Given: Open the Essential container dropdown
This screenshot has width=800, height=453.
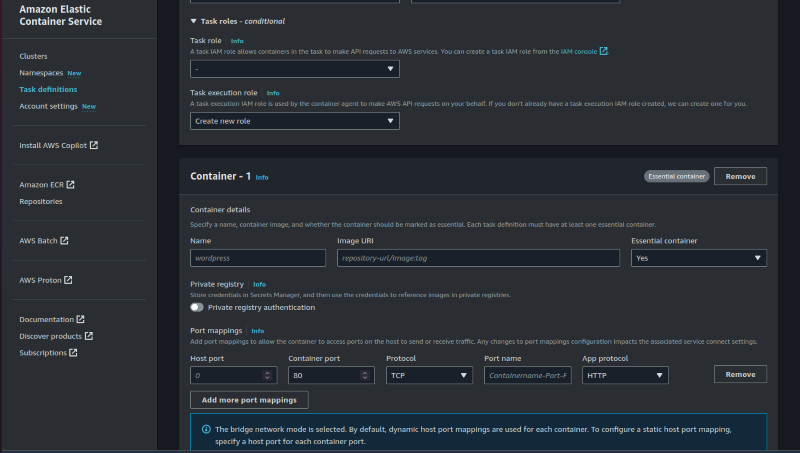Looking at the screenshot, I should click(x=698, y=258).
